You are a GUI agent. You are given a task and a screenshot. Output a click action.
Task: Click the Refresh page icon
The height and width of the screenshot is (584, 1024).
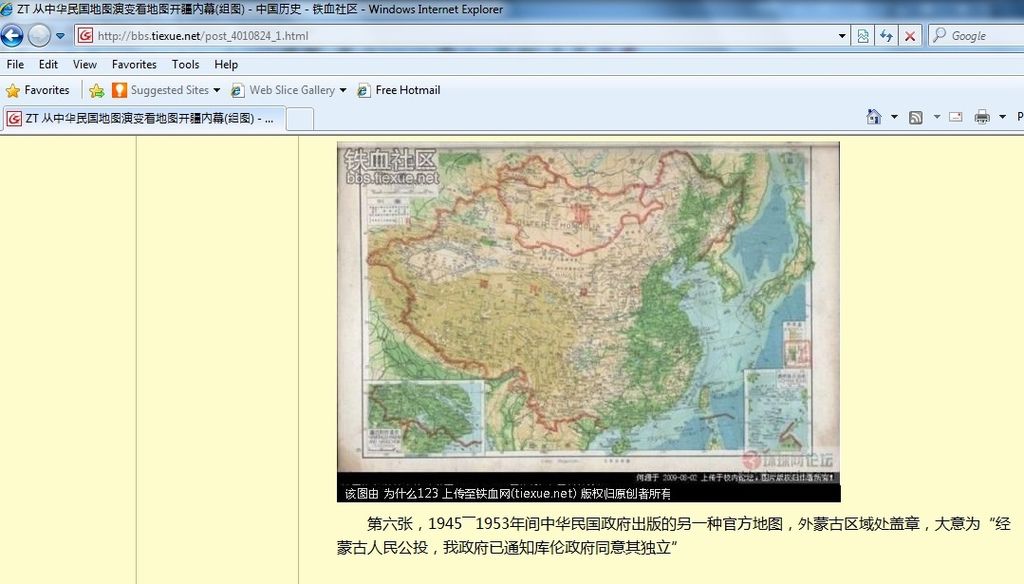click(886, 36)
